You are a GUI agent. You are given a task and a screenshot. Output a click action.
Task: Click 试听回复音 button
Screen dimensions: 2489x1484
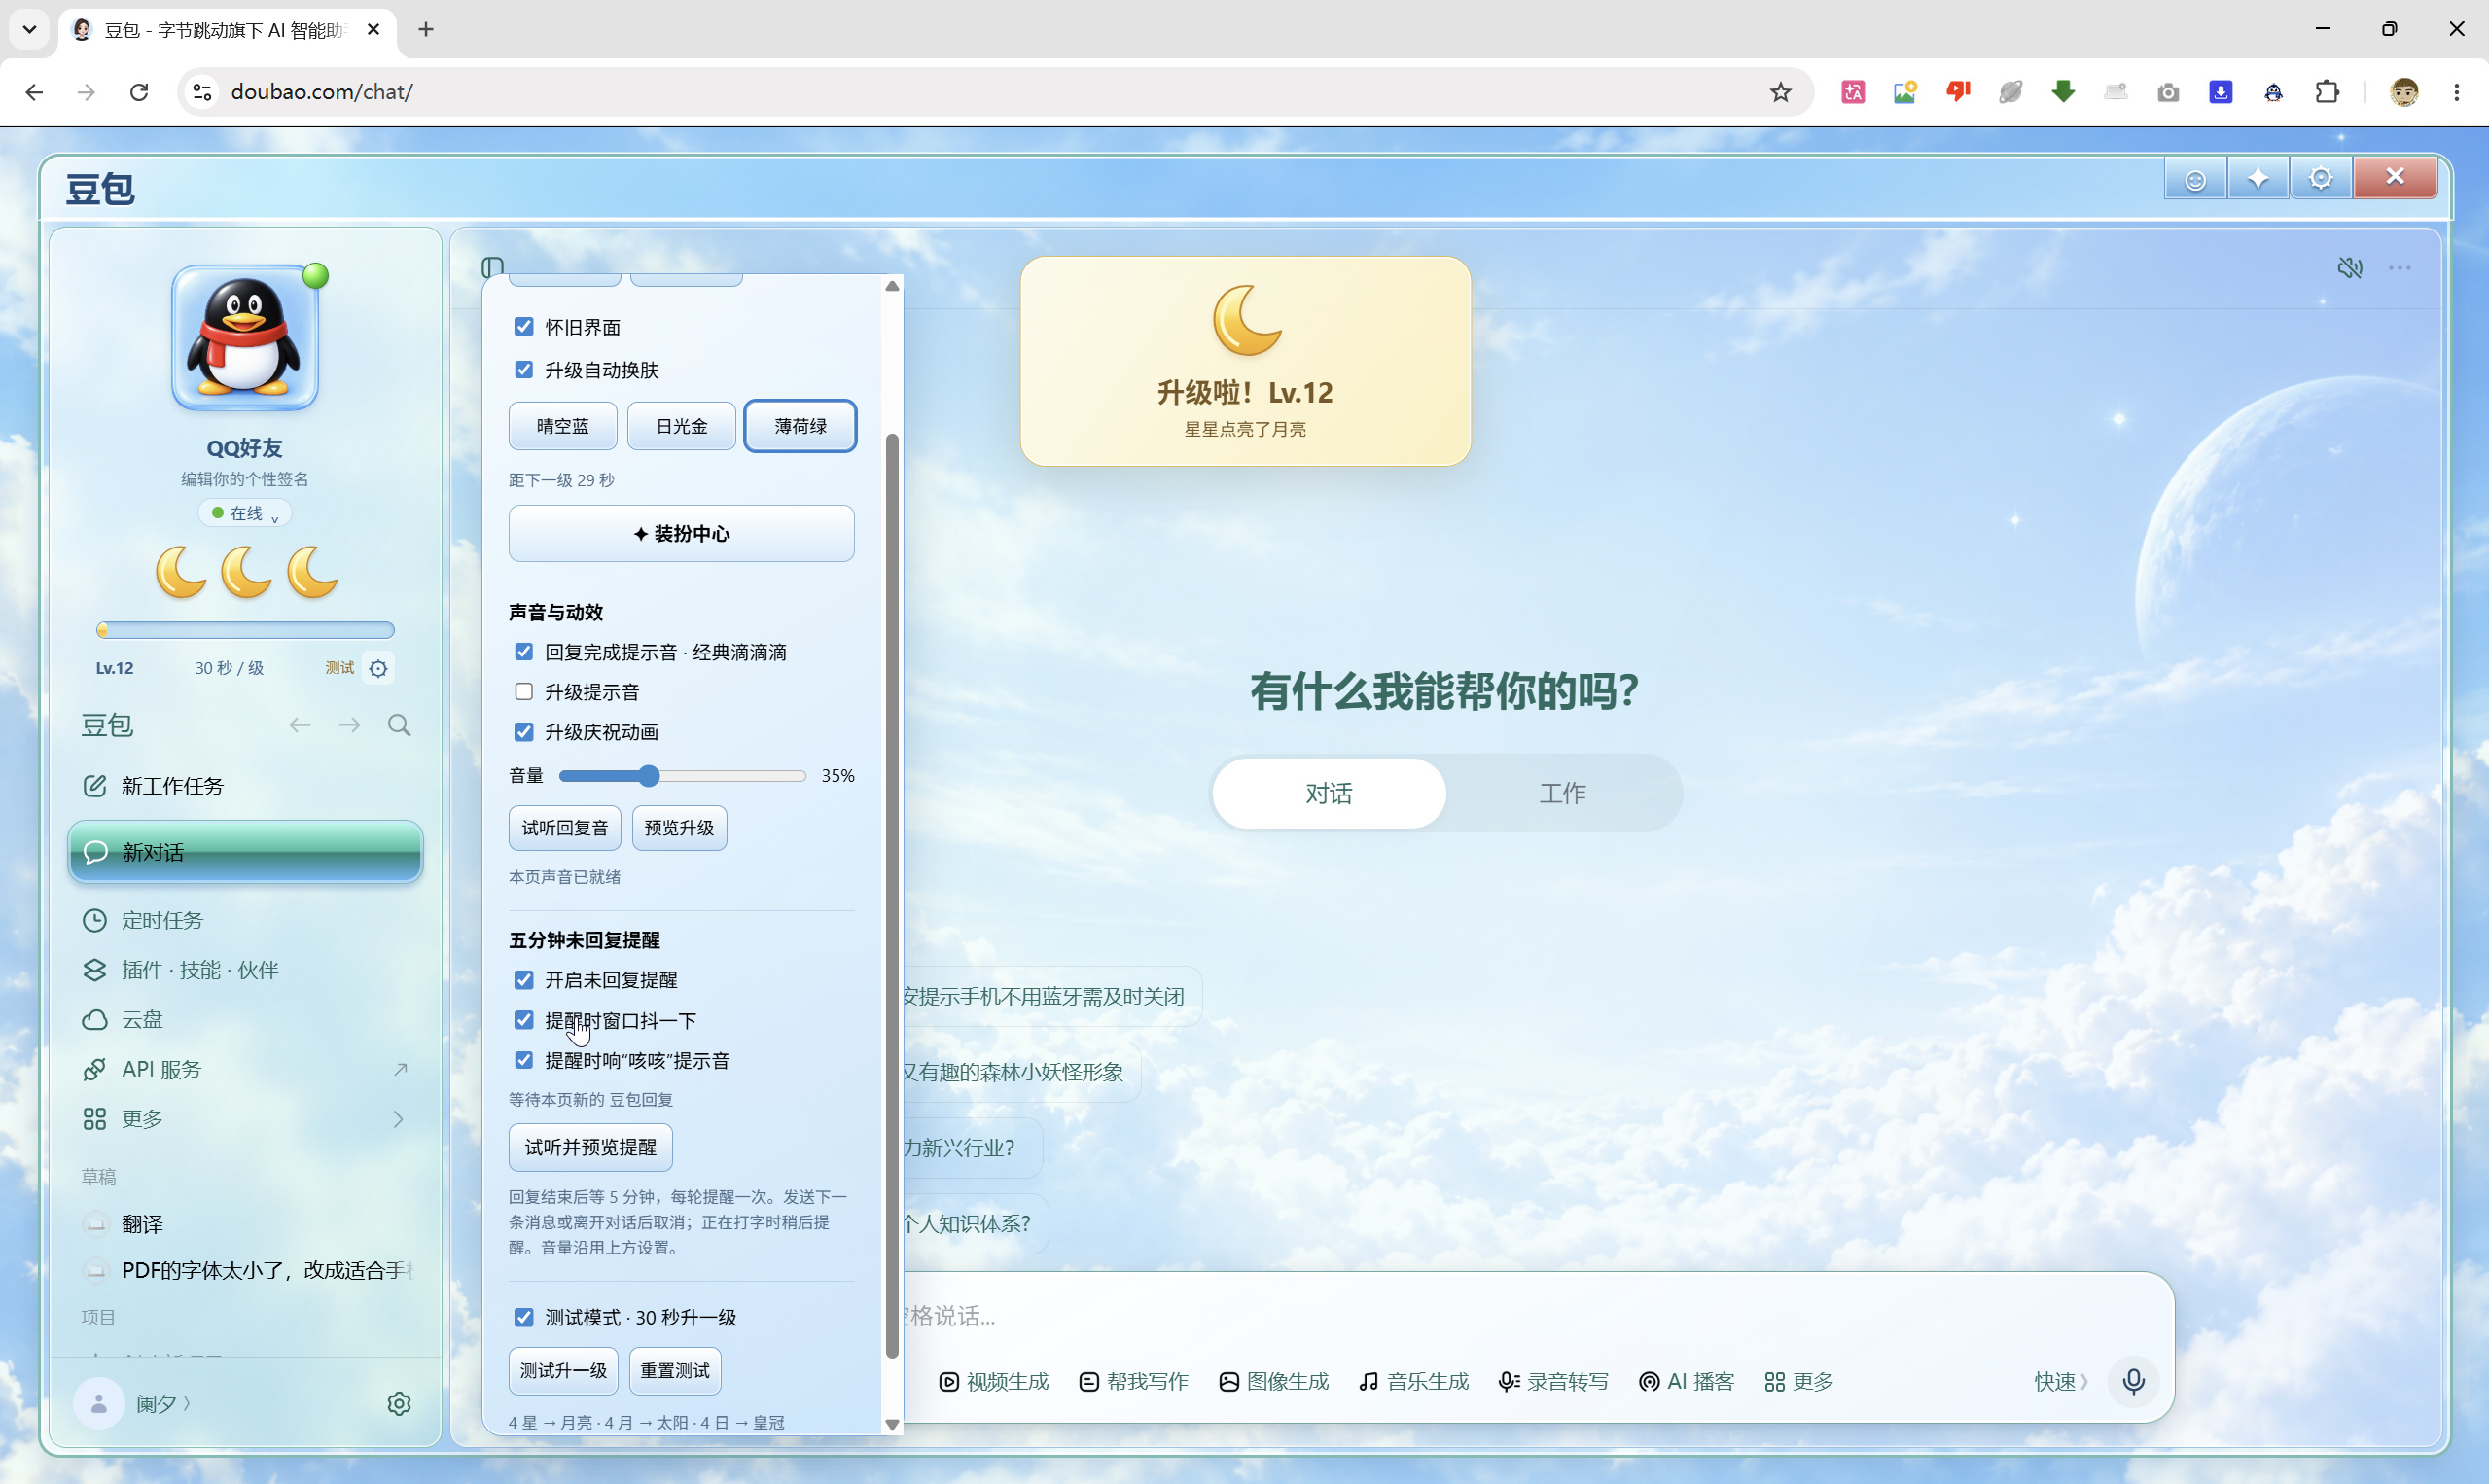click(x=565, y=828)
